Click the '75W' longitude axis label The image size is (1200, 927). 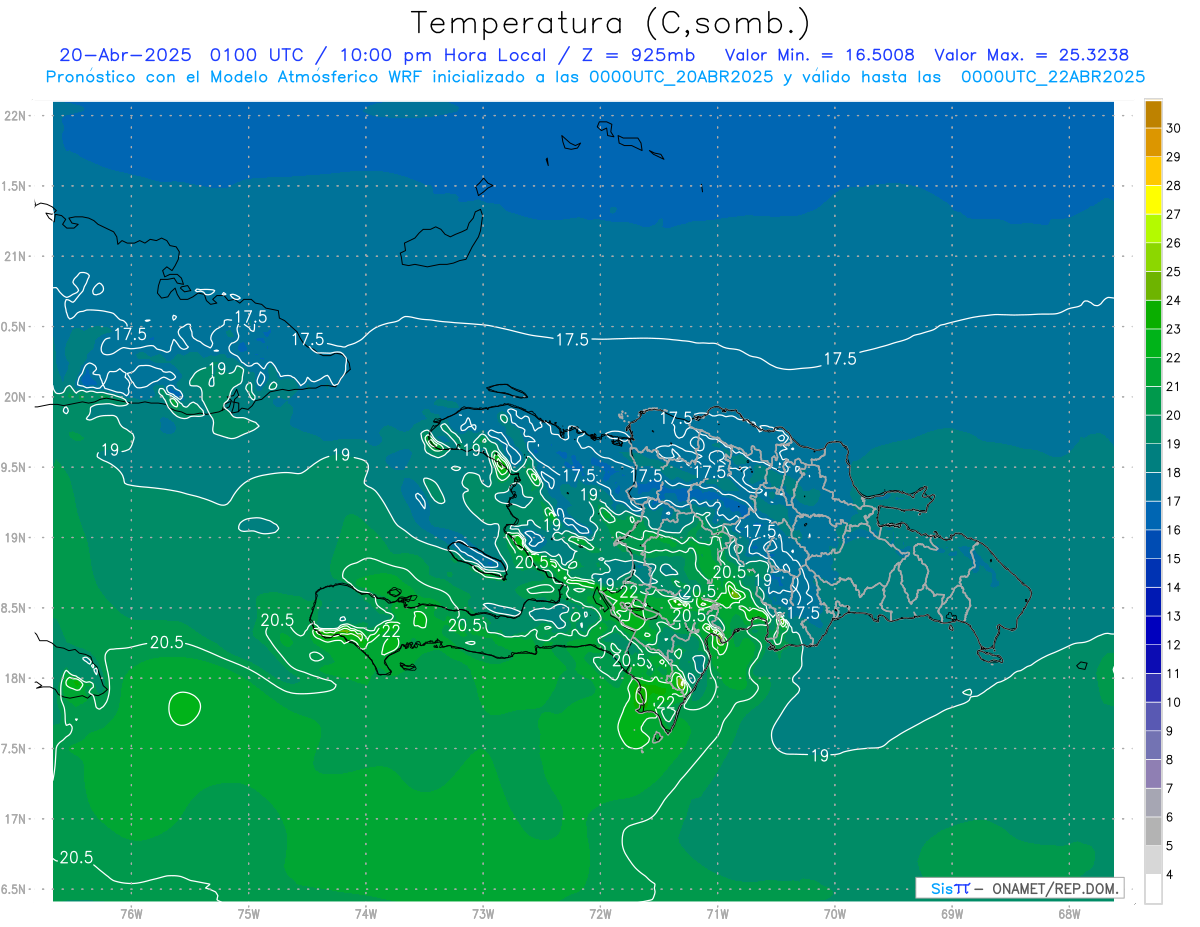[249, 914]
